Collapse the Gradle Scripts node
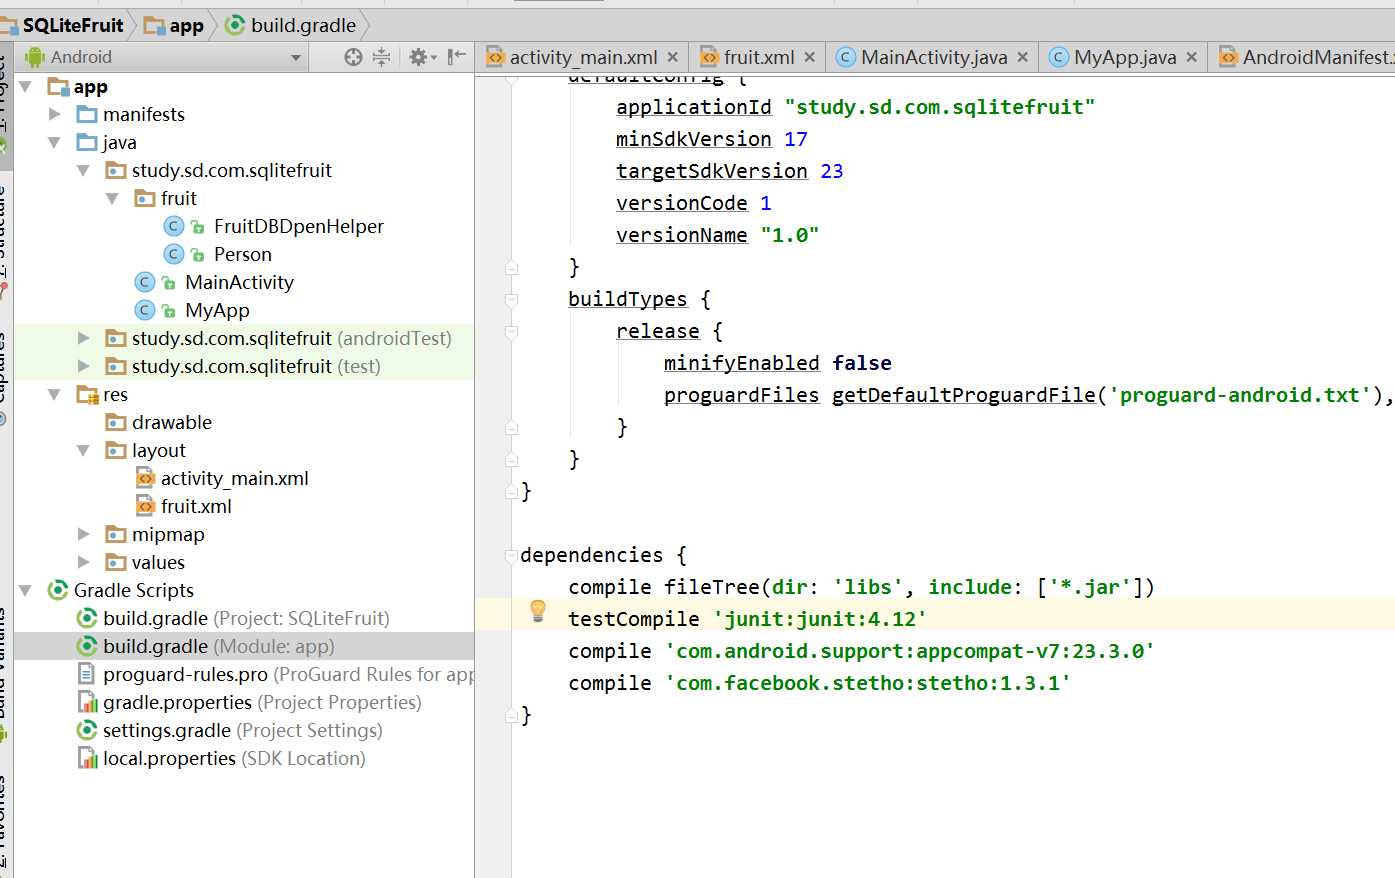This screenshot has height=878, width=1395. pyautogui.click(x=26, y=590)
